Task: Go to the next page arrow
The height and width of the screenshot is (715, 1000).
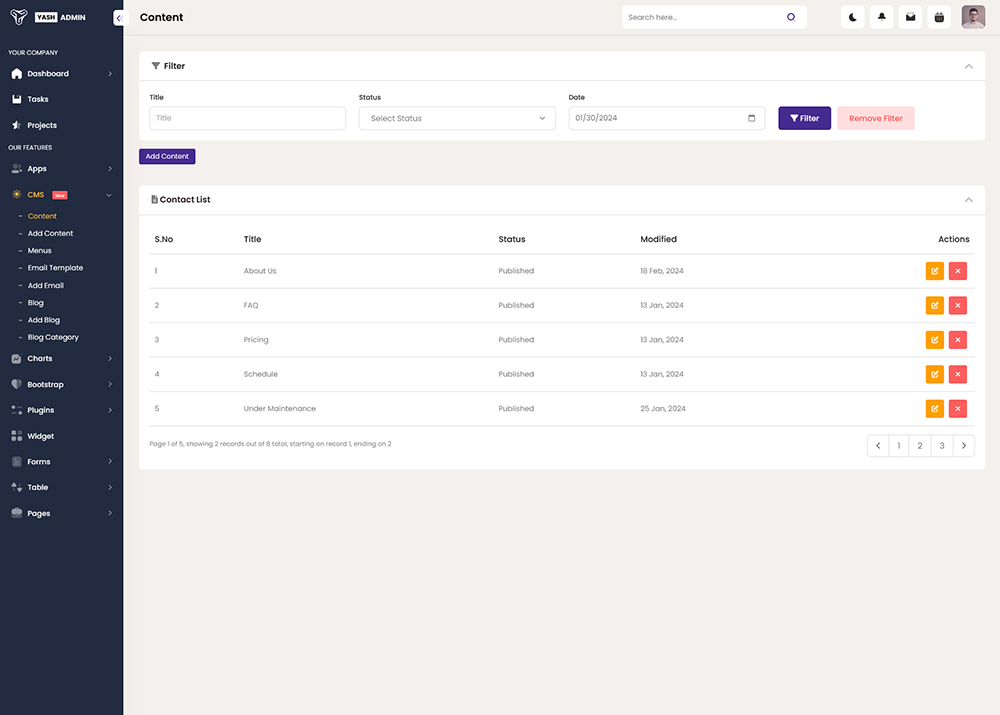Action: (964, 446)
